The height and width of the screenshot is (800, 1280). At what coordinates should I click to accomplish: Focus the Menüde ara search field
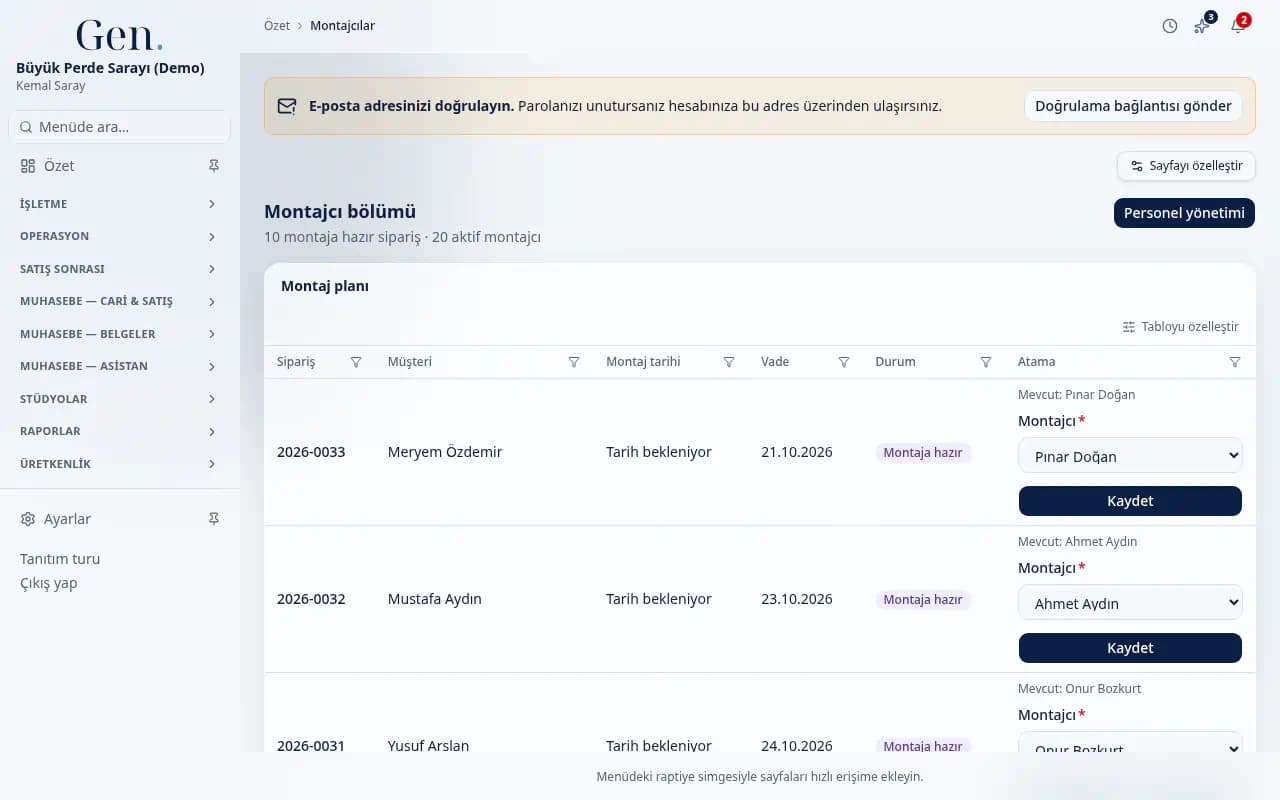[119, 127]
